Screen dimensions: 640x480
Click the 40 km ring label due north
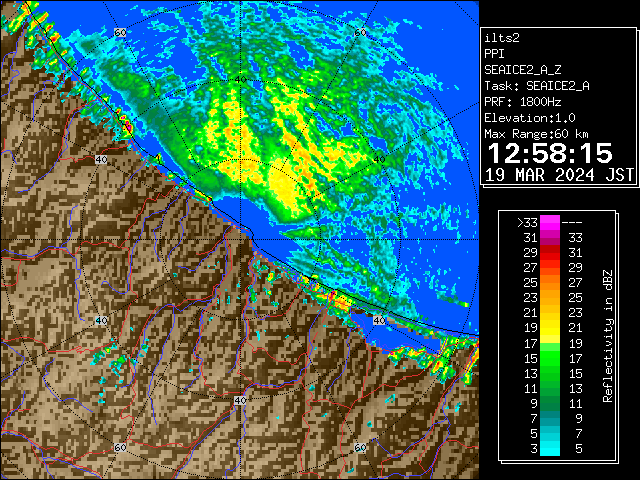[x=240, y=80]
